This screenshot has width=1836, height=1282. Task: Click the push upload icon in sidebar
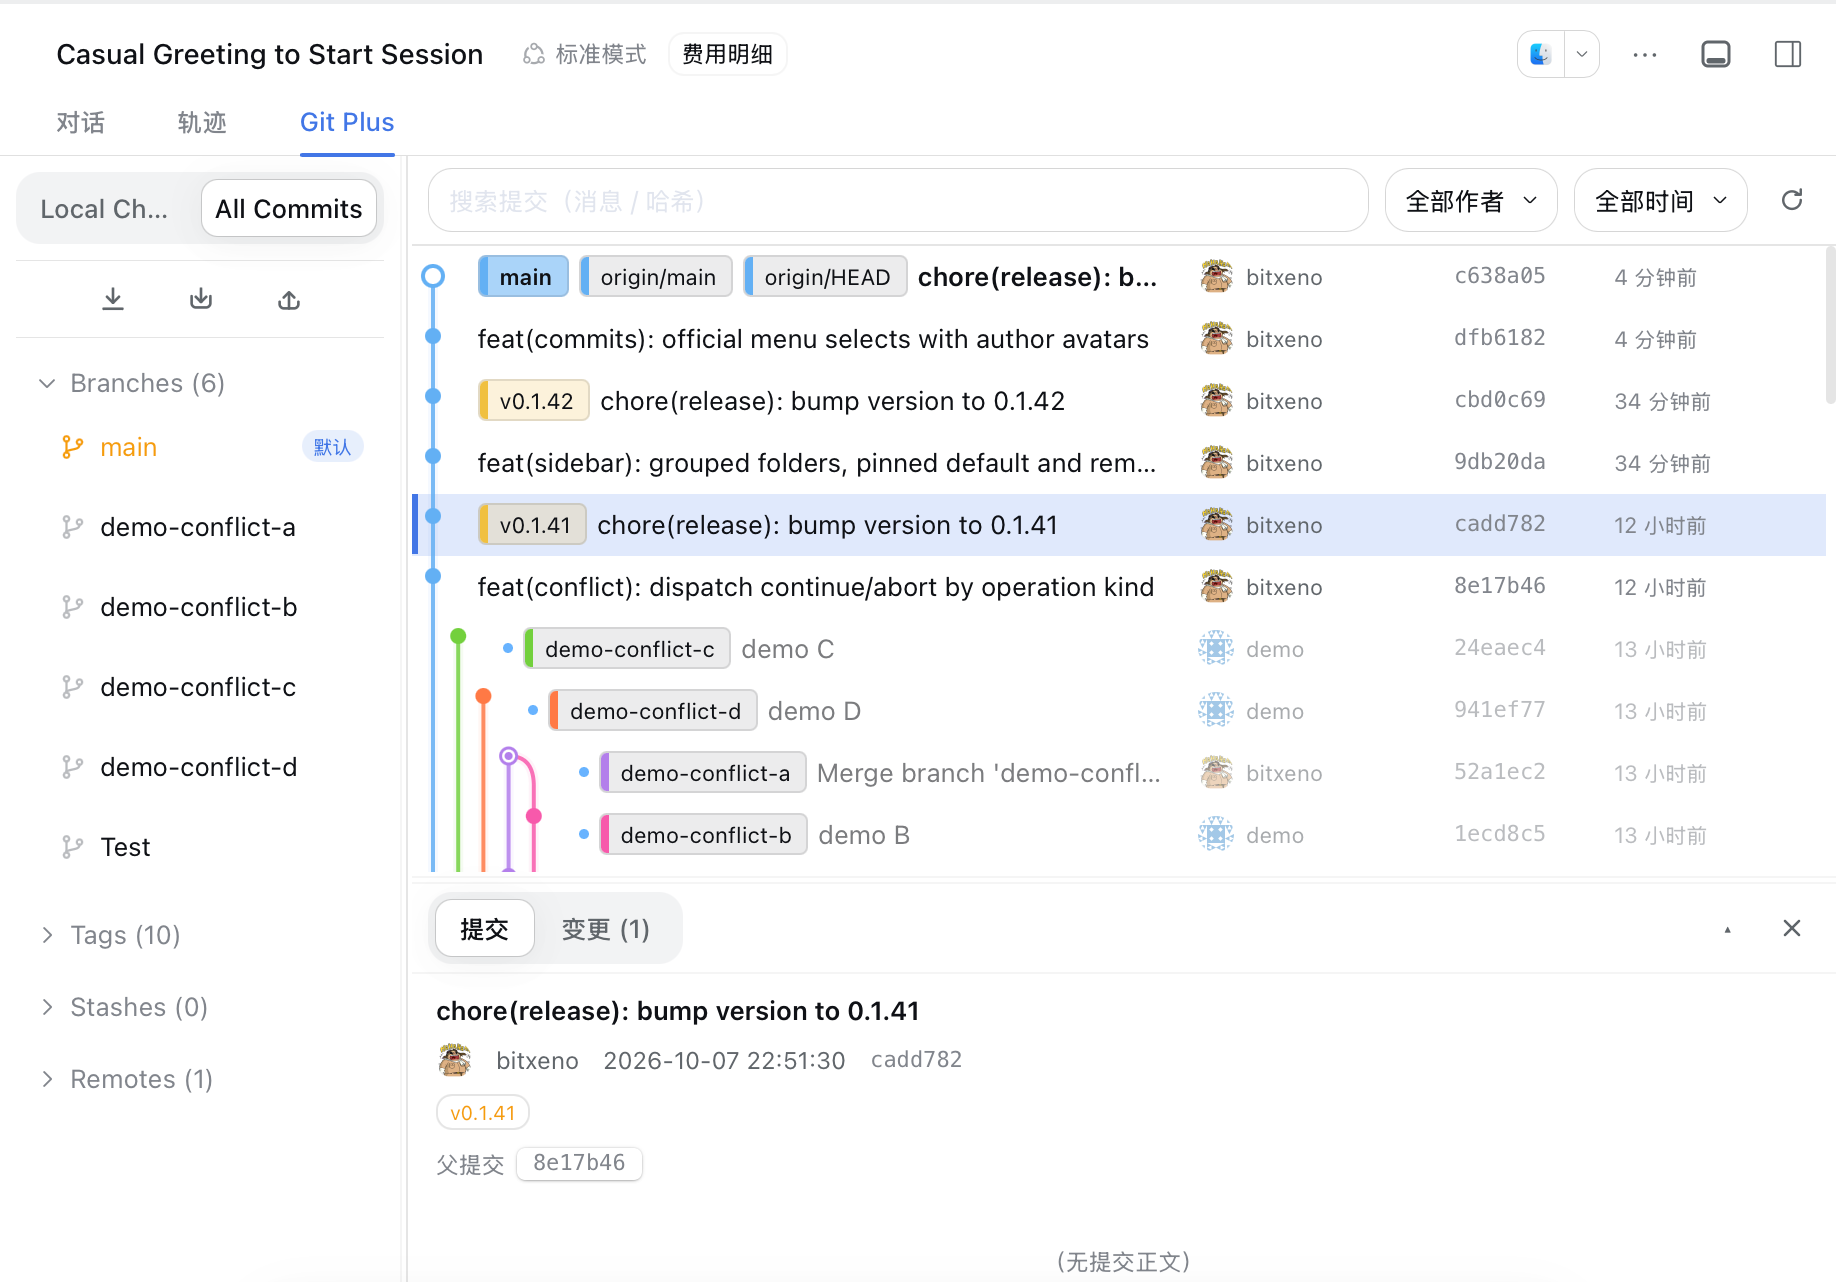click(289, 299)
